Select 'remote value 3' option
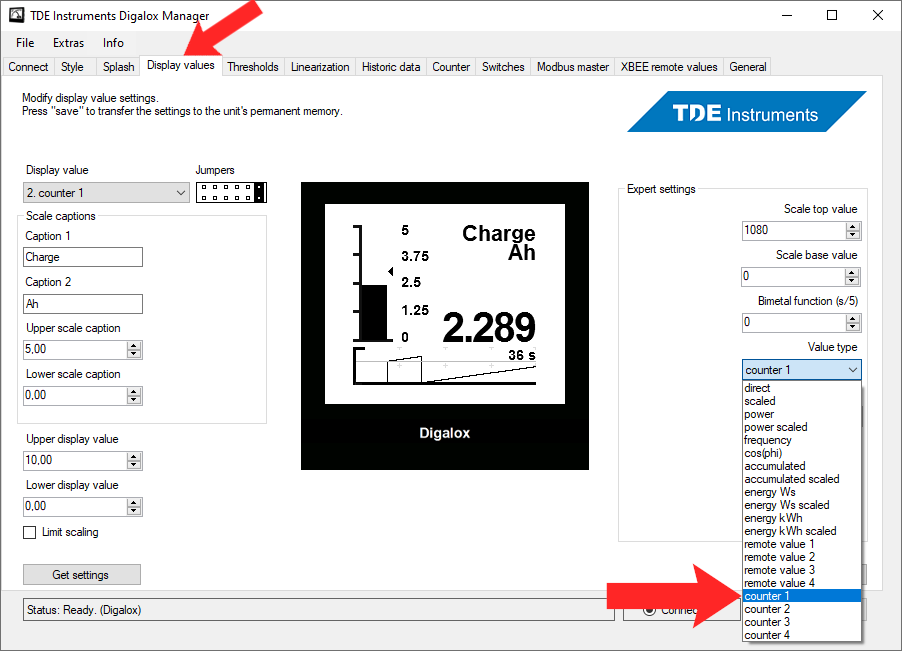Screen dimensions: 902x651 [802, 570]
